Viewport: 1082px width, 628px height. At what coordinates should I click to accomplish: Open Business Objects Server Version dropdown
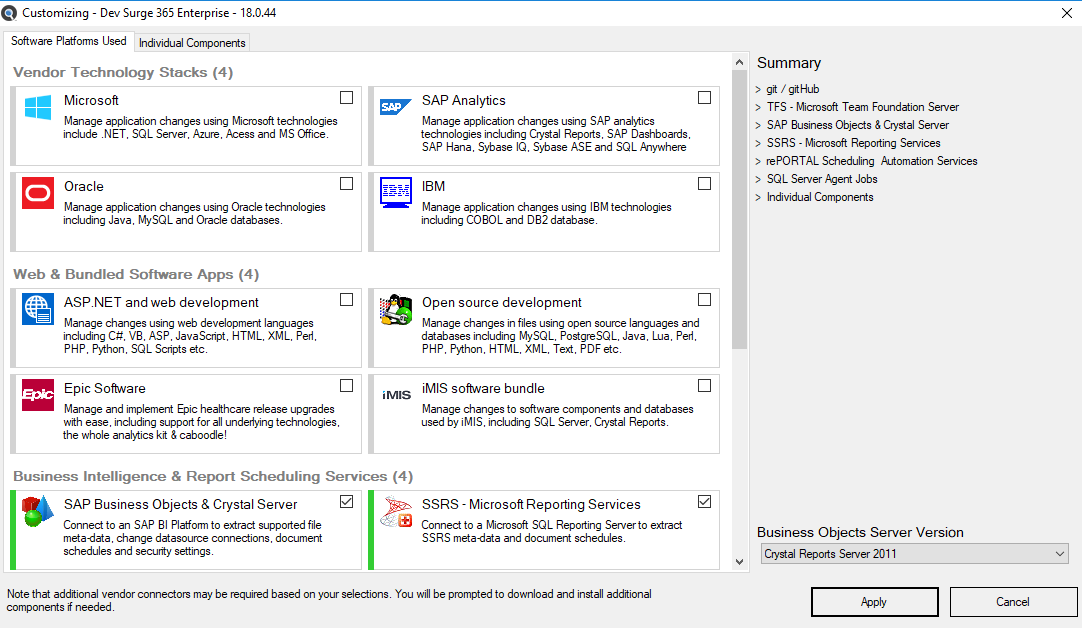915,553
